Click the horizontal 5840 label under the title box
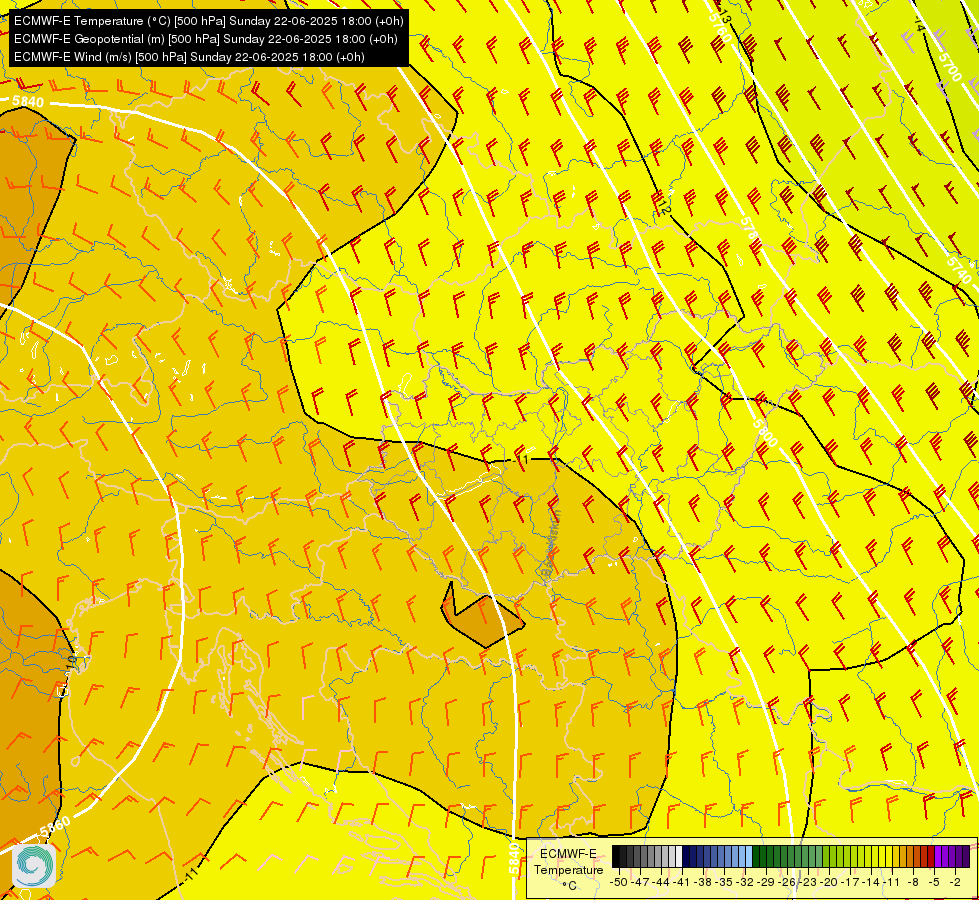This screenshot has width=979, height=900. coord(27,101)
